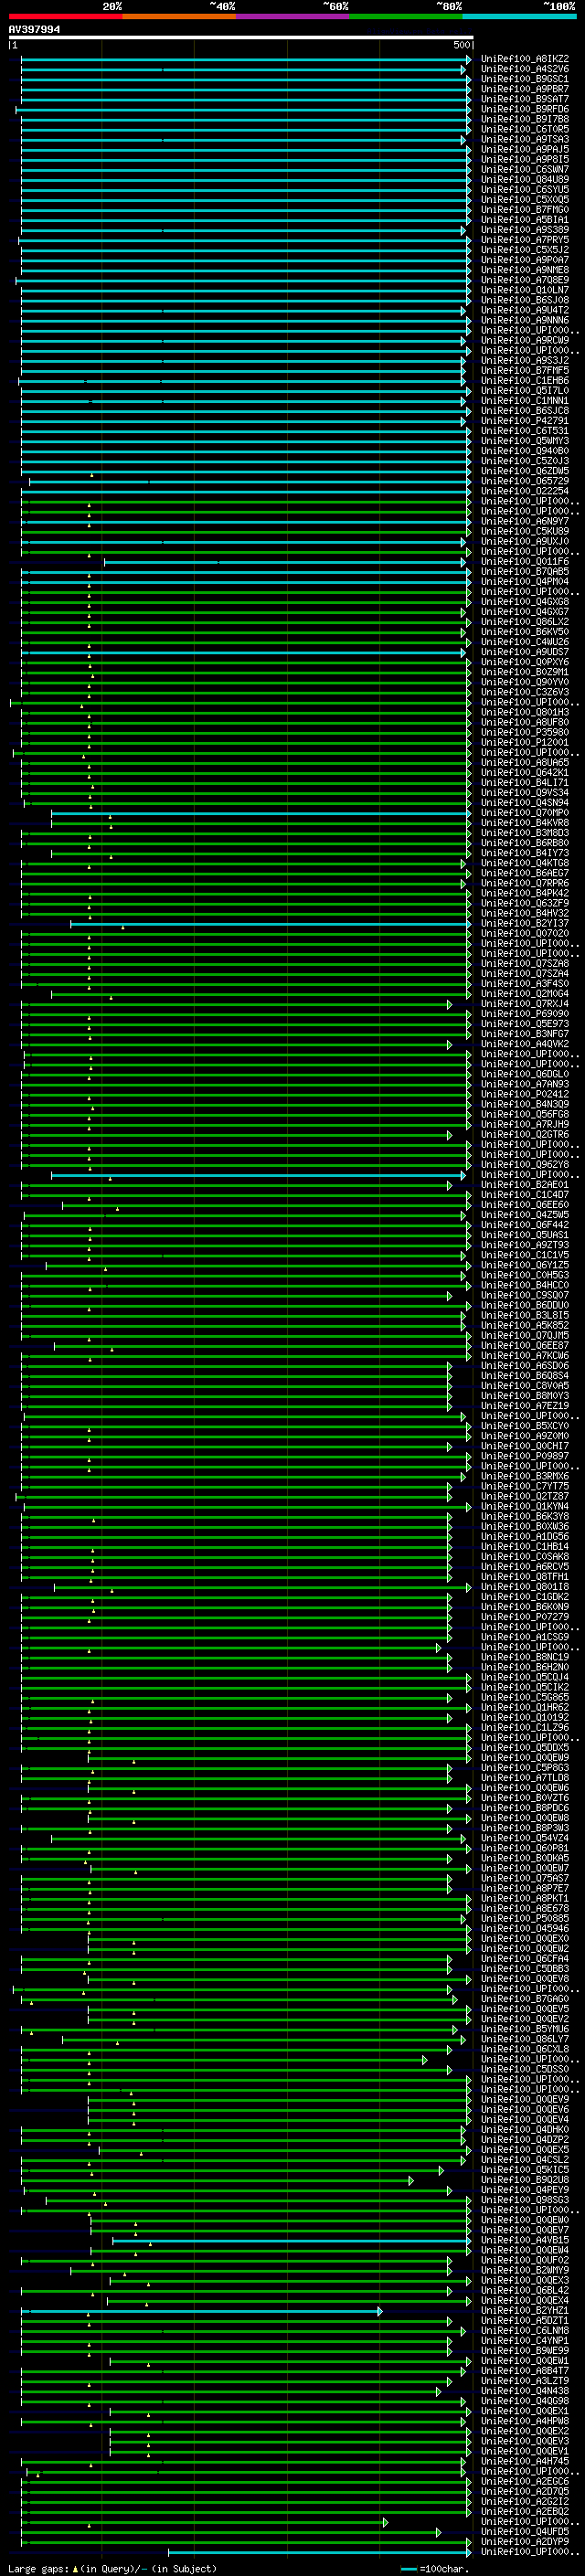Open hit UniRef100_A9U4T2

coord(525,310)
